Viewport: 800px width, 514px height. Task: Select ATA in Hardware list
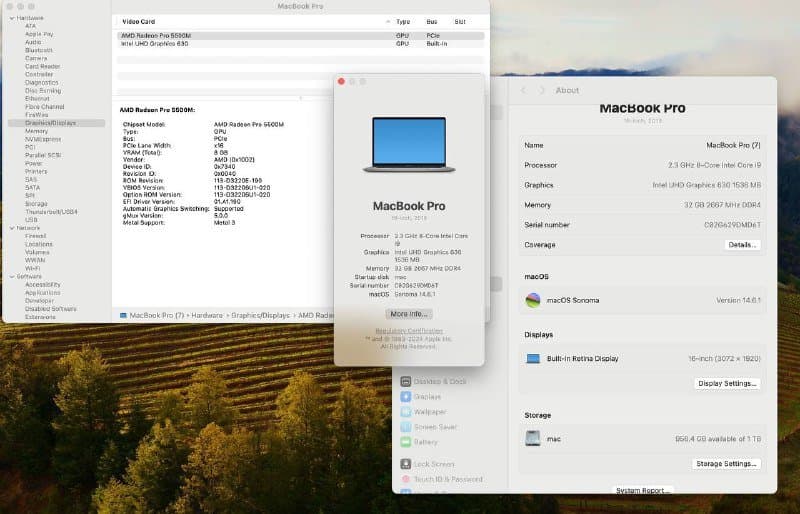pos(31,26)
